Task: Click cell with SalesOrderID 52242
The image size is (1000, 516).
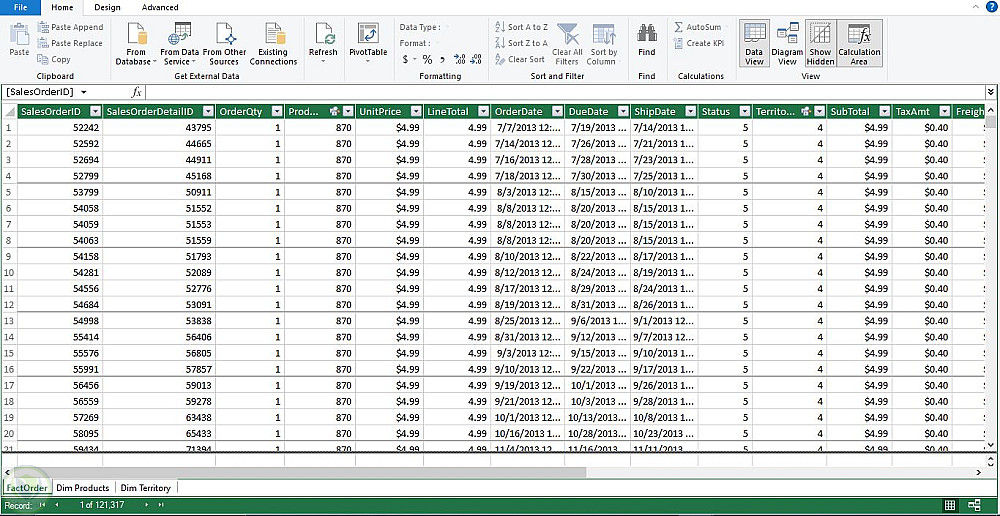Action: pos(59,128)
